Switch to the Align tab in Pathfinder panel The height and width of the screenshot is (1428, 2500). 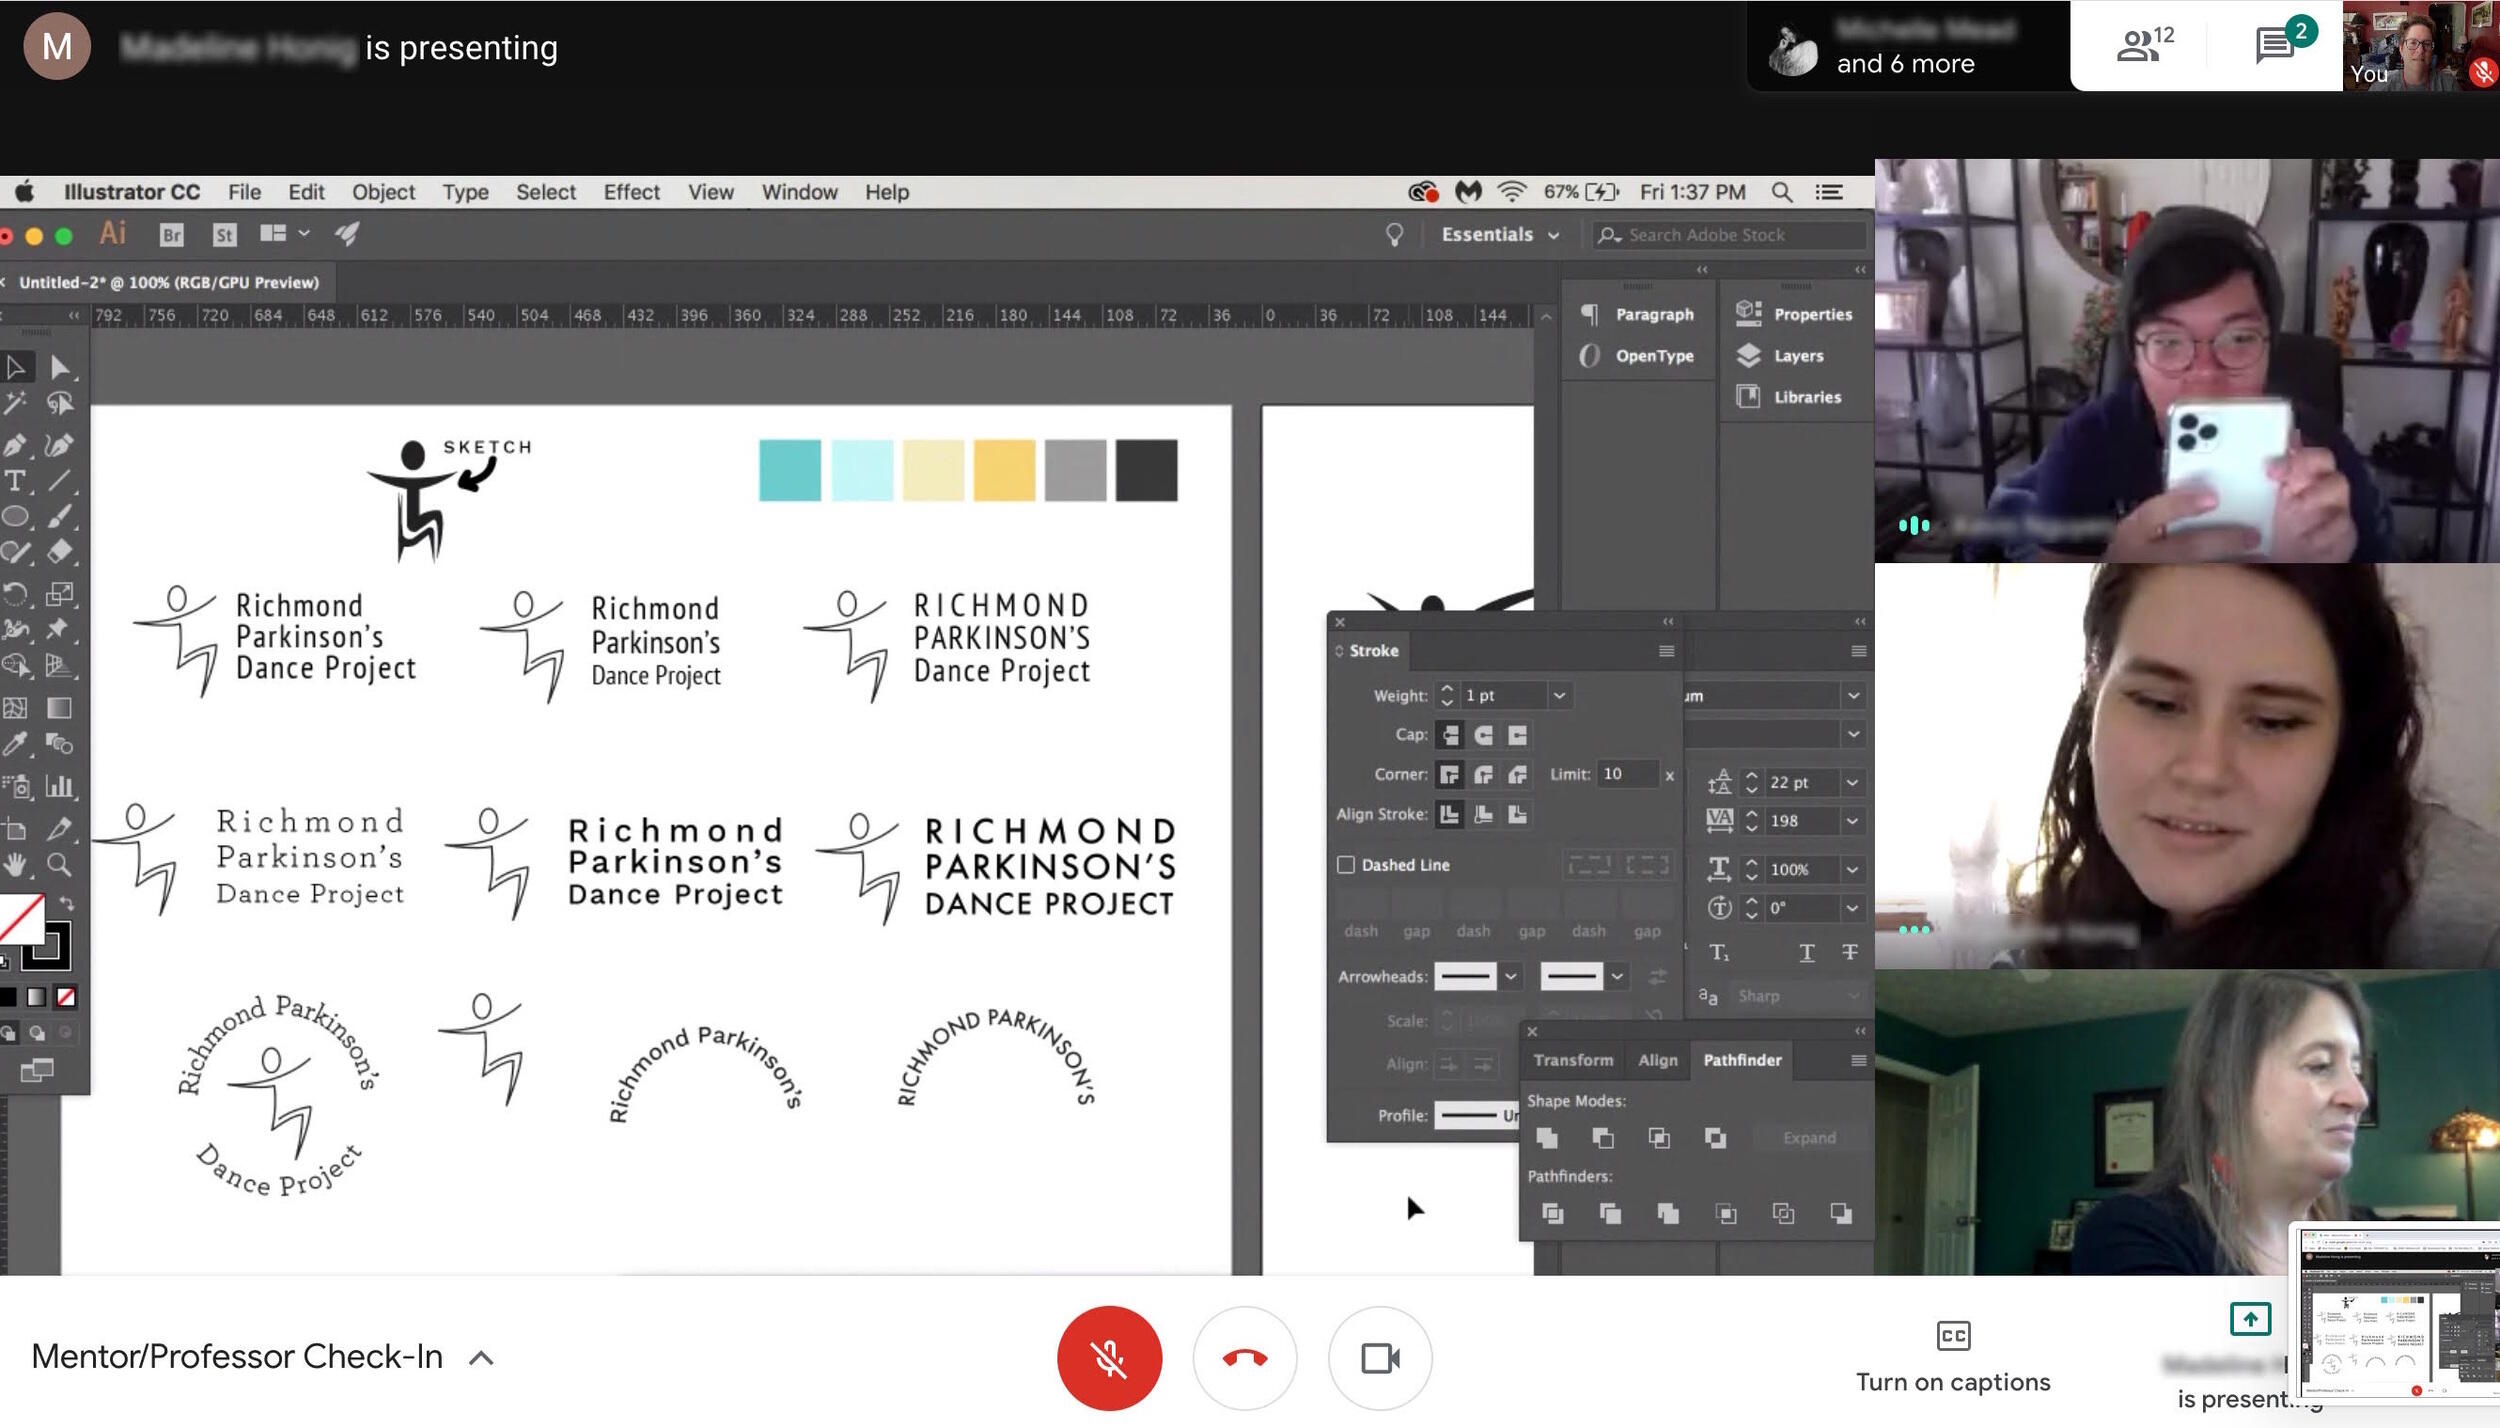[x=1657, y=1060]
